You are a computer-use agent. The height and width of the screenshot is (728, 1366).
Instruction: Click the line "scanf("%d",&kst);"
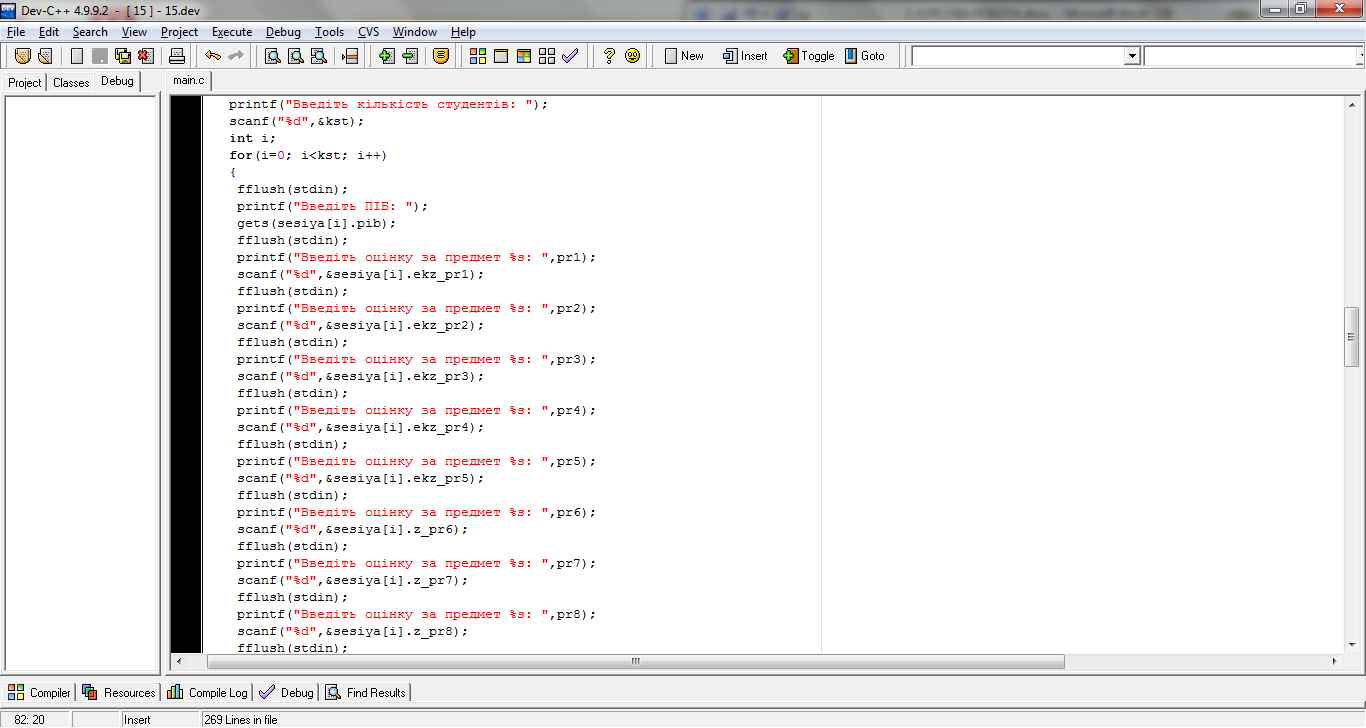click(297, 121)
